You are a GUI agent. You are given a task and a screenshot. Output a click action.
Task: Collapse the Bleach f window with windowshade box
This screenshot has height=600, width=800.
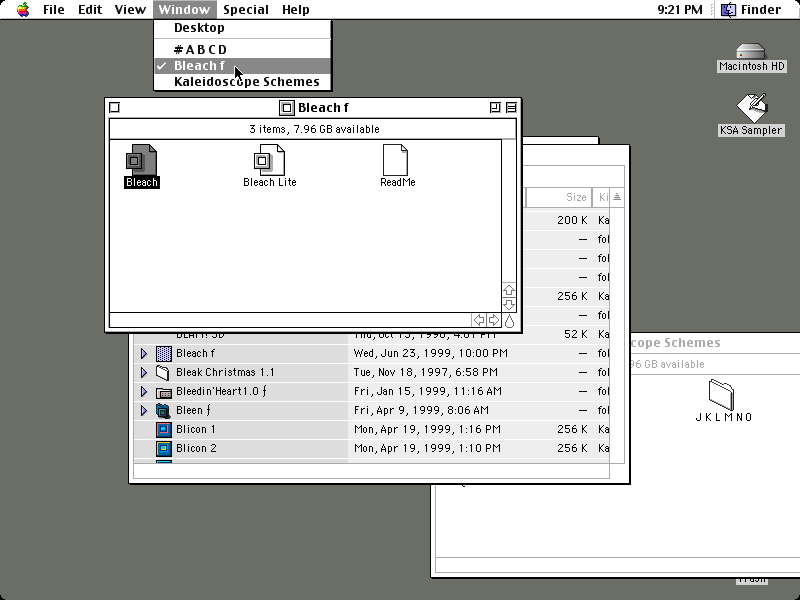(511, 108)
